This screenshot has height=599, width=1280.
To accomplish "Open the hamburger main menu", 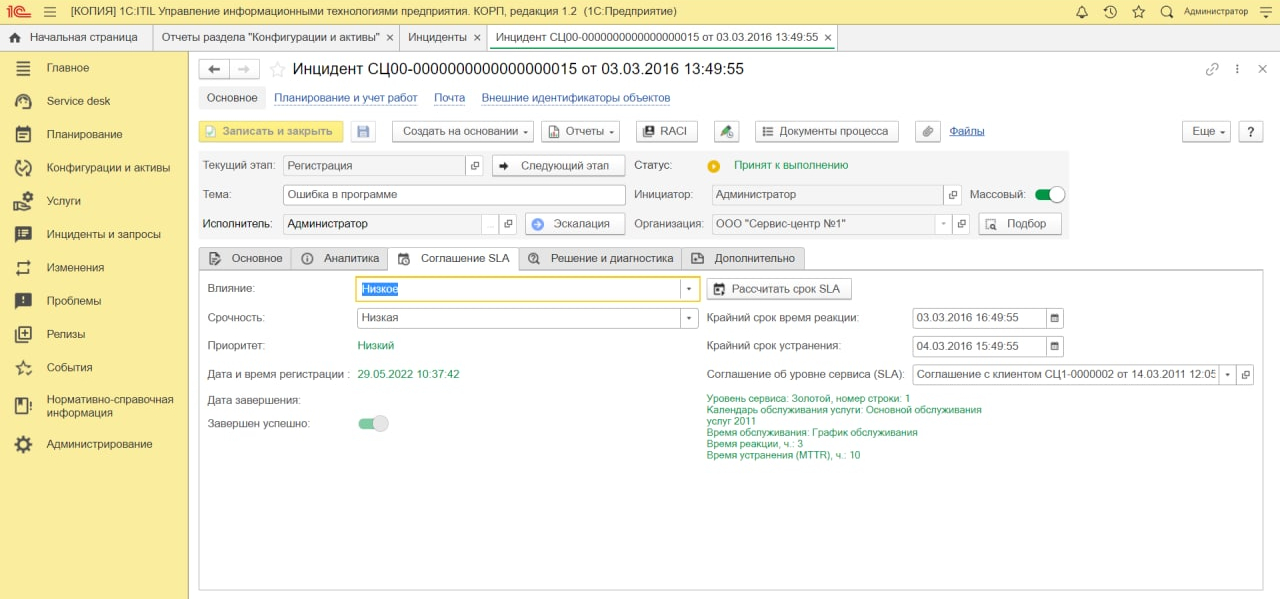I will (x=50, y=12).
